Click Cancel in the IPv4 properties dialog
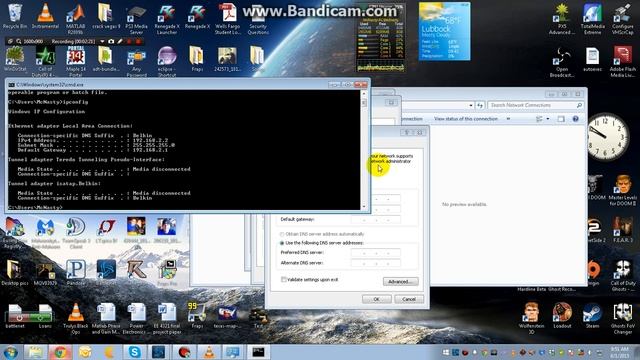640x360 pixels. (409, 299)
